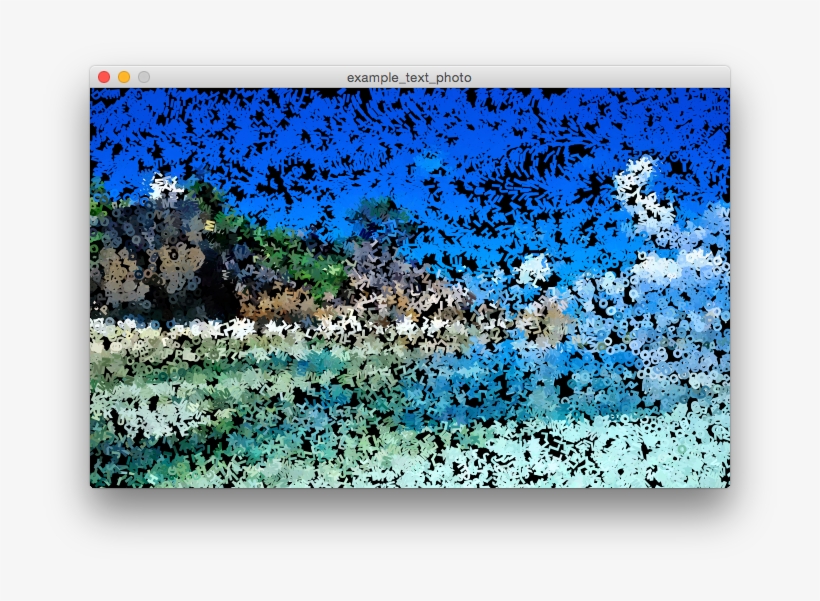
Task: Click the gray desktop background below window
Action: (x=410, y=550)
